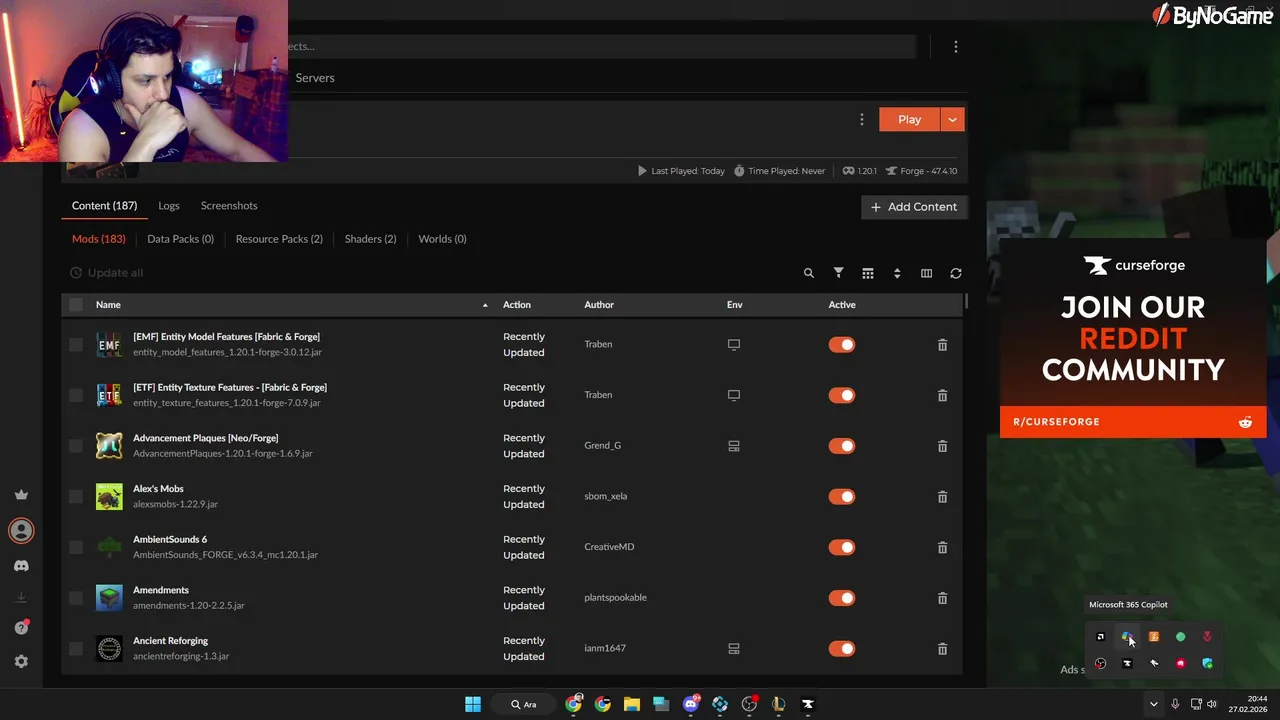The width and height of the screenshot is (1280, 720).
Task: Open the filter funnel icon
Action: [838, 273]
